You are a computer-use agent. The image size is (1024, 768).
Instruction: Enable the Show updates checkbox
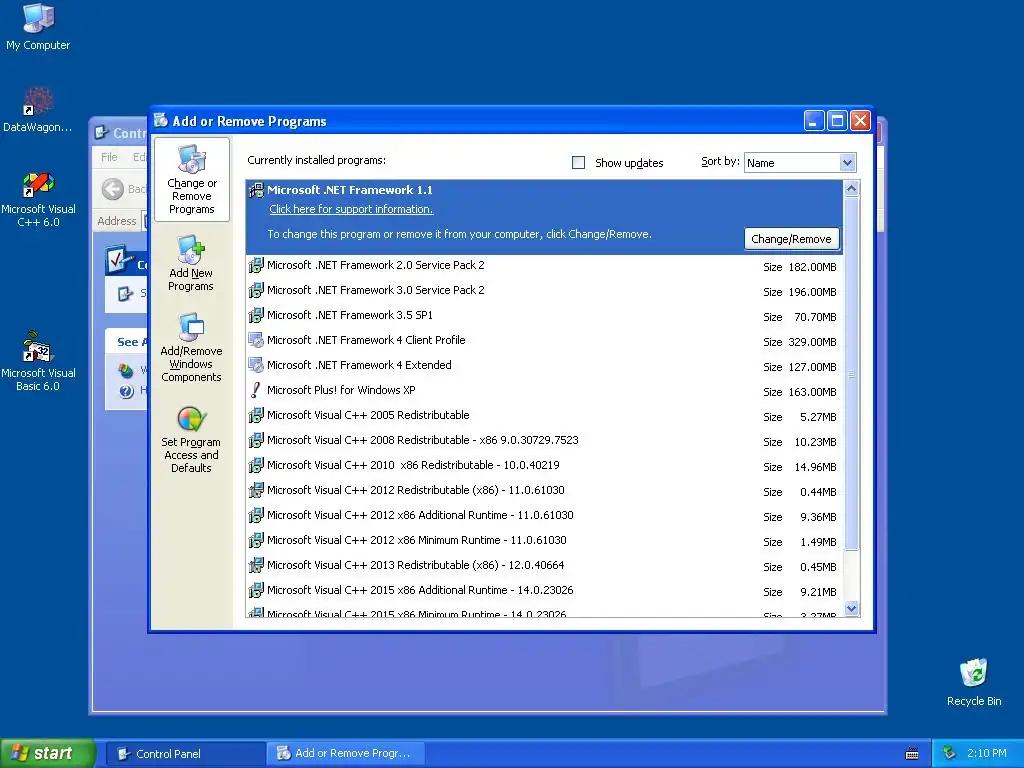pos(579,163)
